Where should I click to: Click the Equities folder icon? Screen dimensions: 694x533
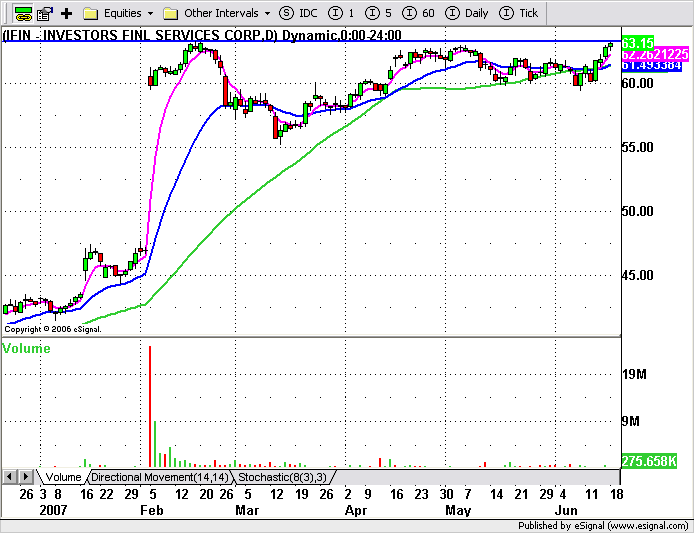[x=91, y=14]
